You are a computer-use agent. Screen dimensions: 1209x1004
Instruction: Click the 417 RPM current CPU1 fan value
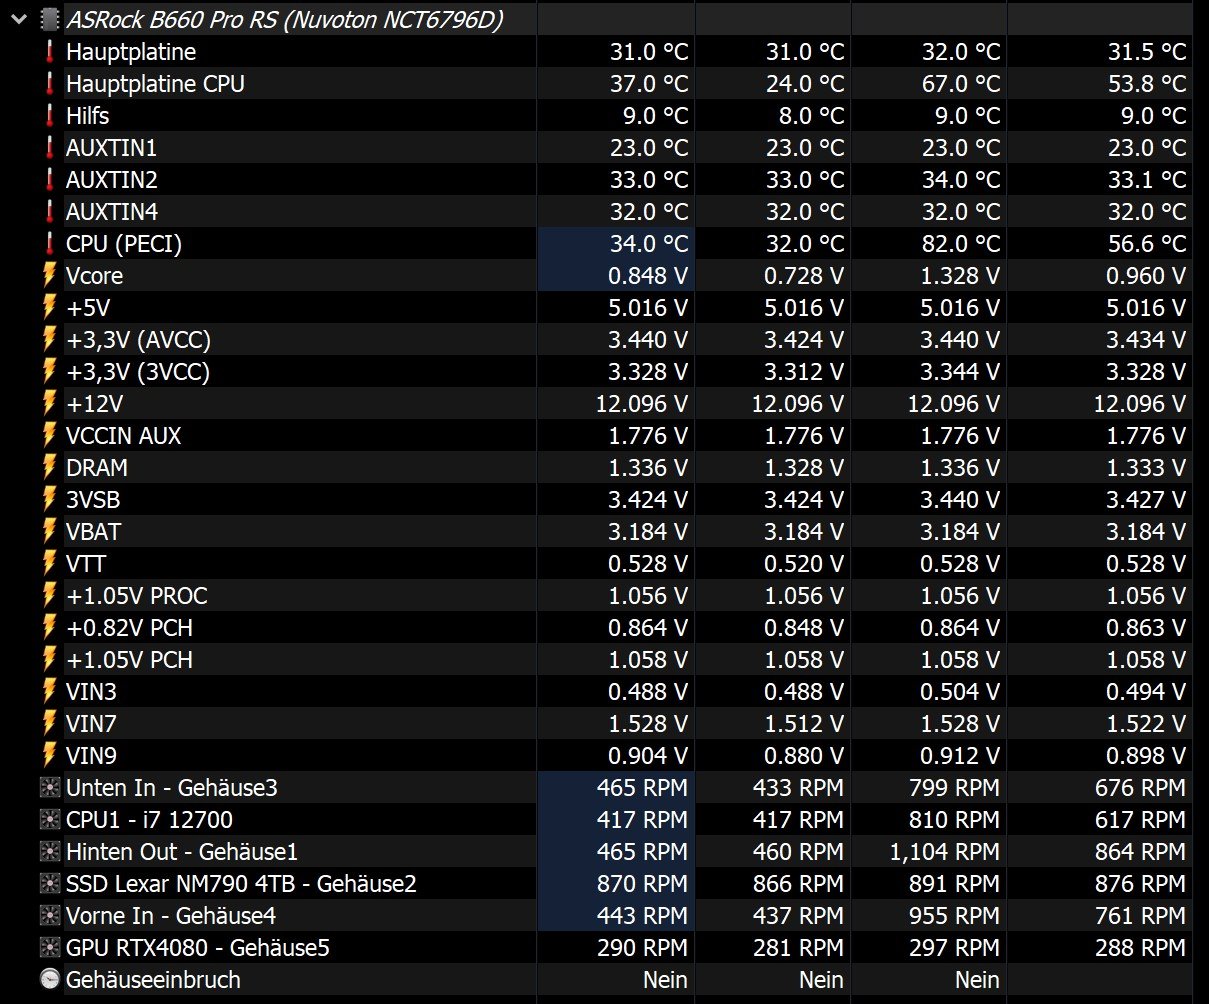(x=642, y=820)
